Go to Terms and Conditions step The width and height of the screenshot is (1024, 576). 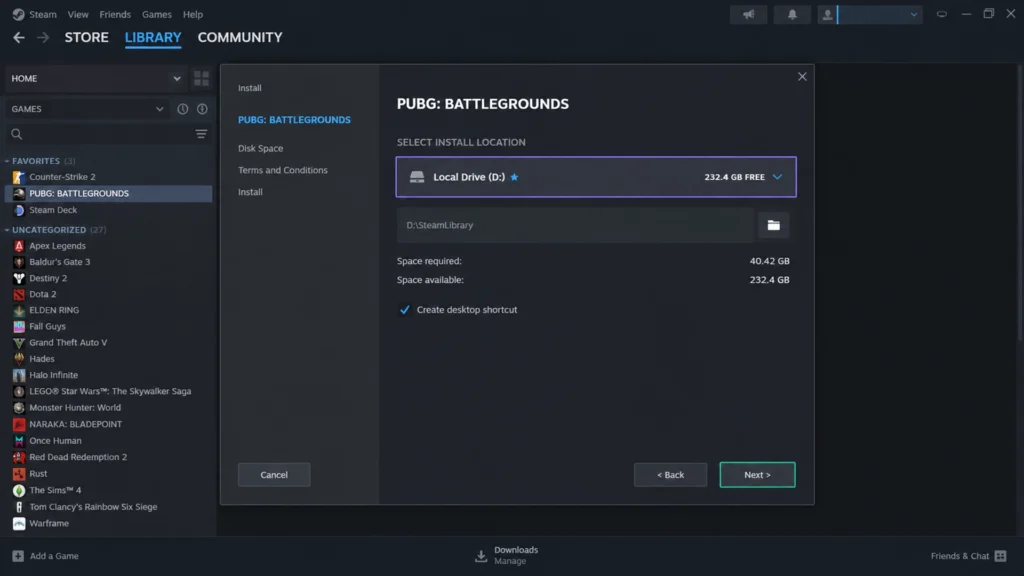(283, 170)
